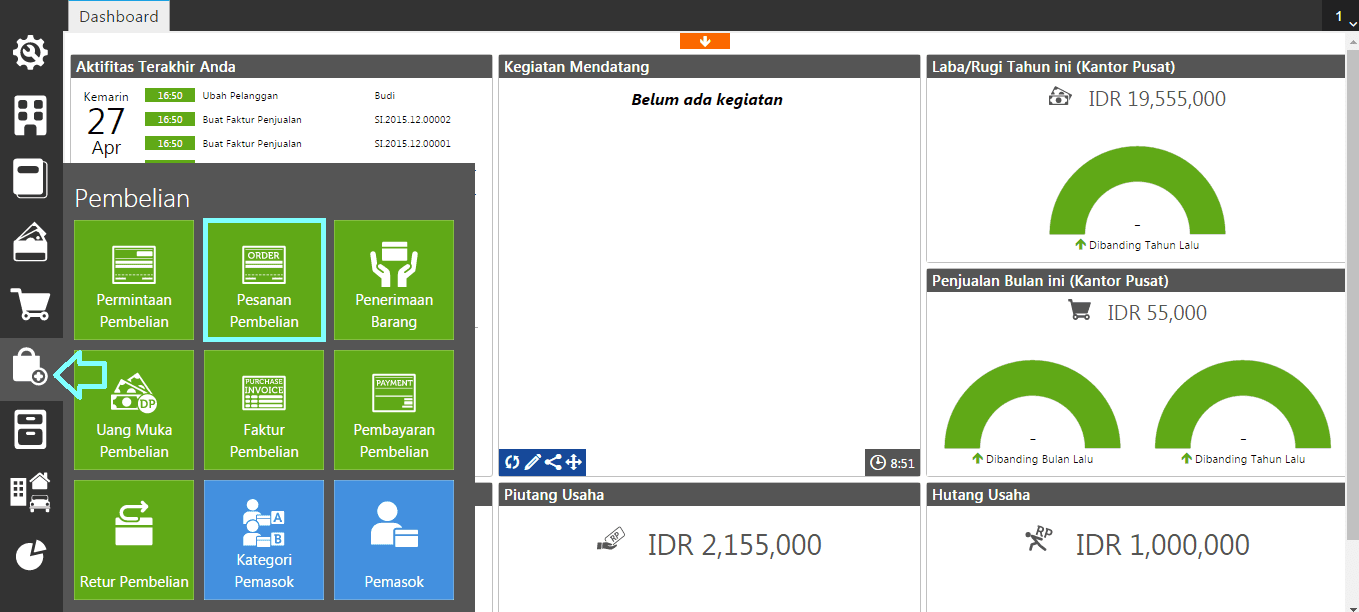
Task: Open the shopping cart sales icon in sidebar
Action: pyautogui.click(x=30, y=305)
